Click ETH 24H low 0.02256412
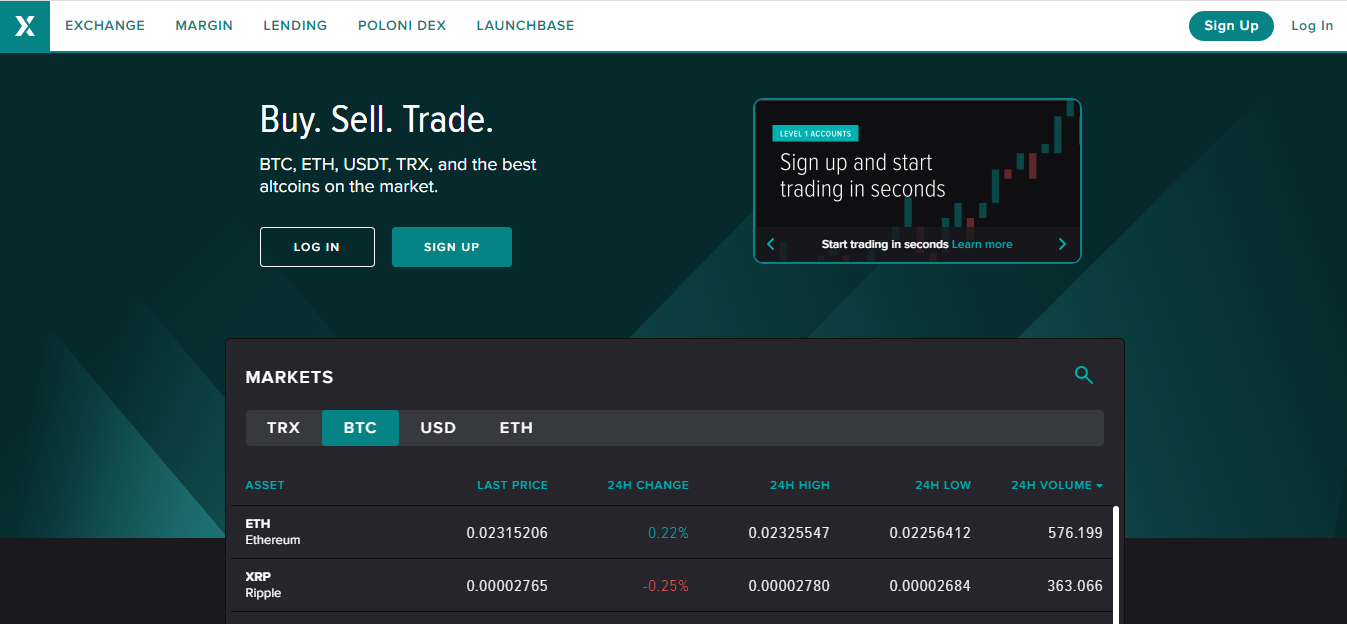This screenshot has width=1347, height=624. coord(930,533)
